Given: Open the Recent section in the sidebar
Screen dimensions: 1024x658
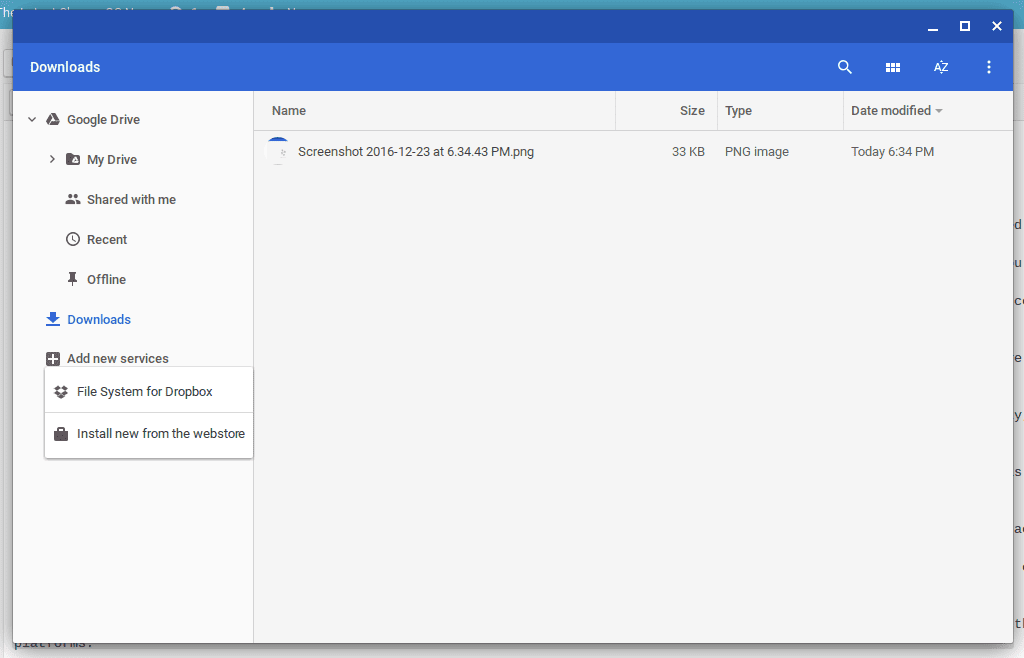Looking at the screenshot, I should coord(108,239).
